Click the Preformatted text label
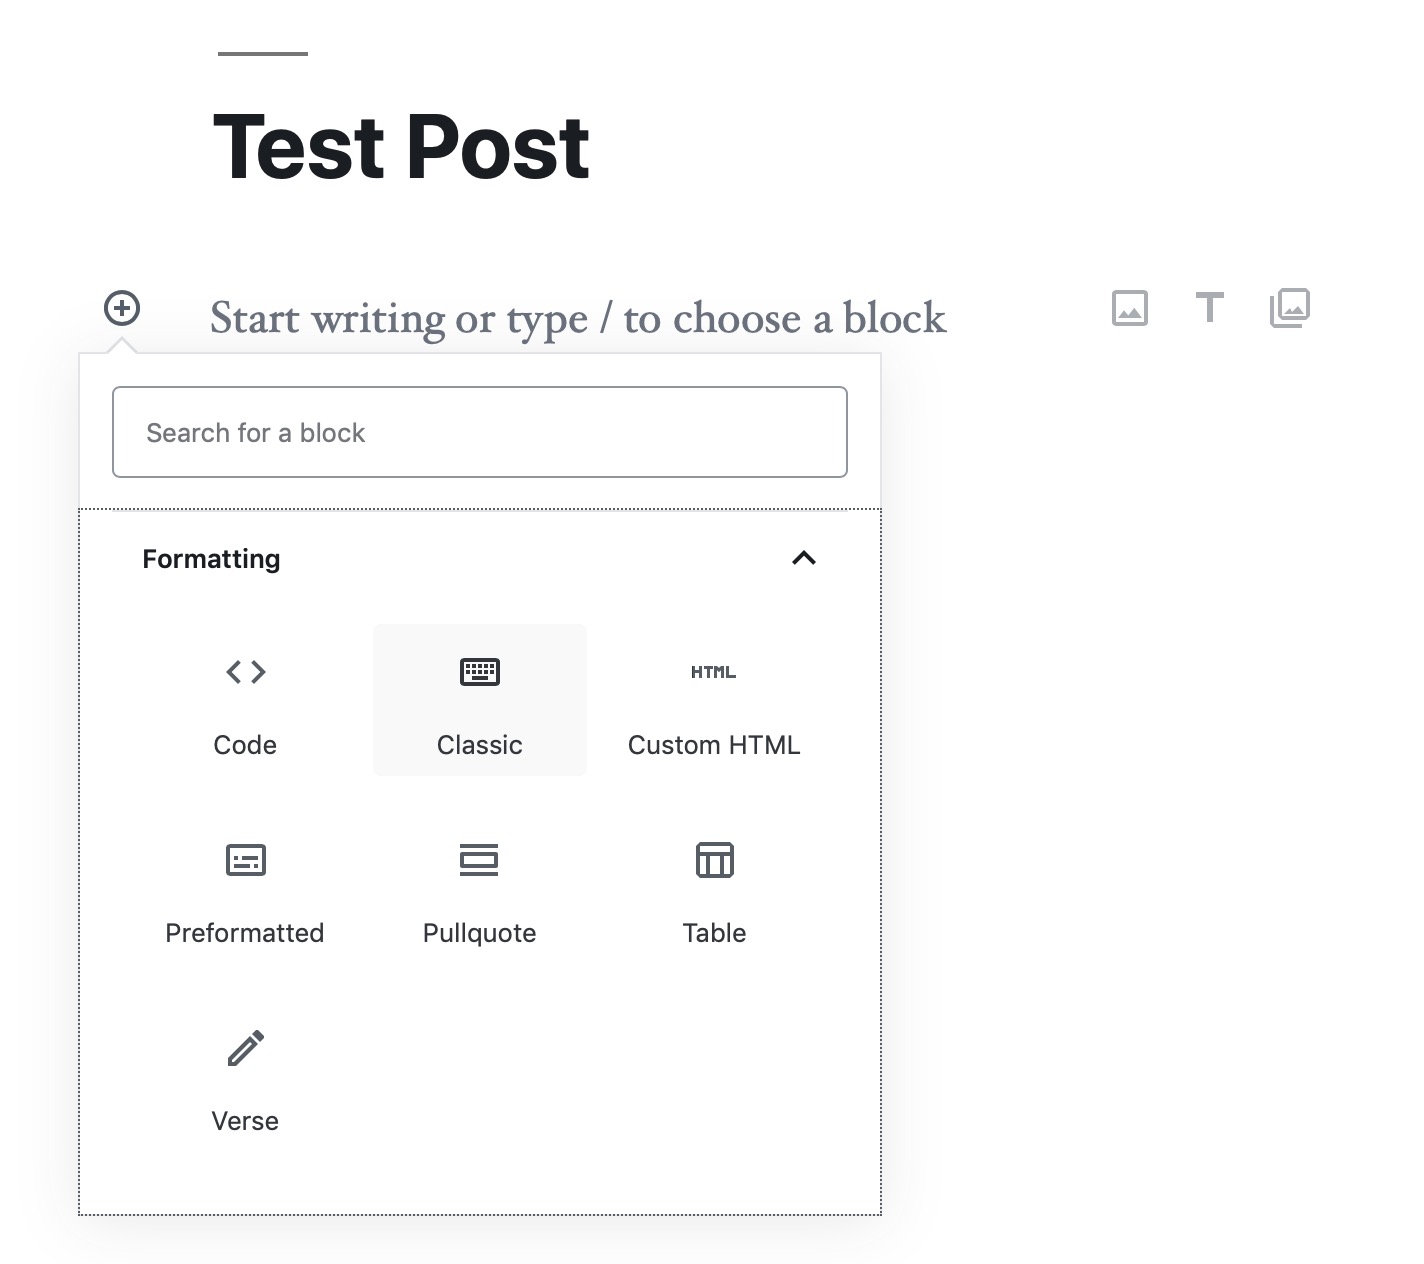The height and width of the screenshot is (1264, 1424). [245, 933]
